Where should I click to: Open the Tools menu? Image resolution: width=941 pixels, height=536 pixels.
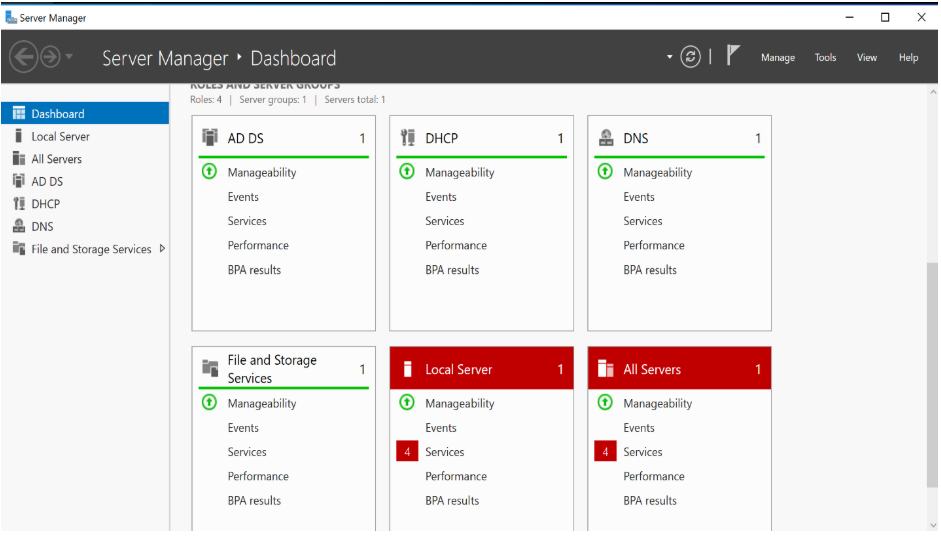click(825, 58)
